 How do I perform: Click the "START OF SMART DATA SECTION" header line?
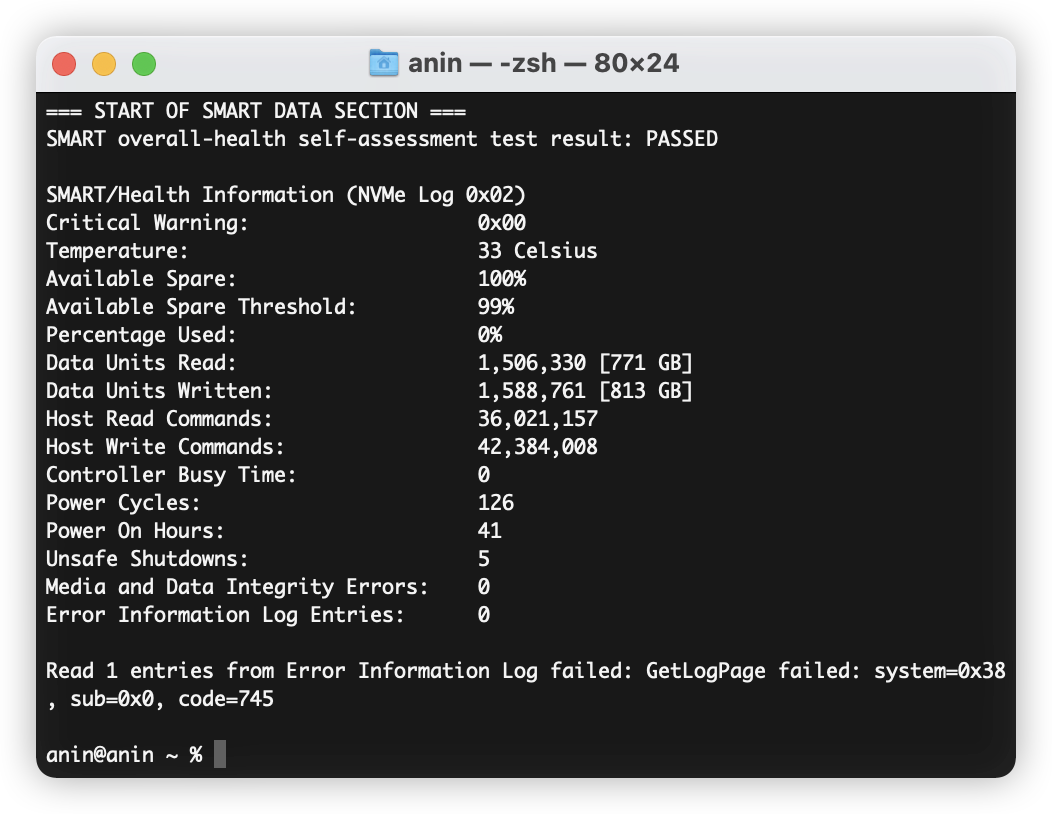256,111
